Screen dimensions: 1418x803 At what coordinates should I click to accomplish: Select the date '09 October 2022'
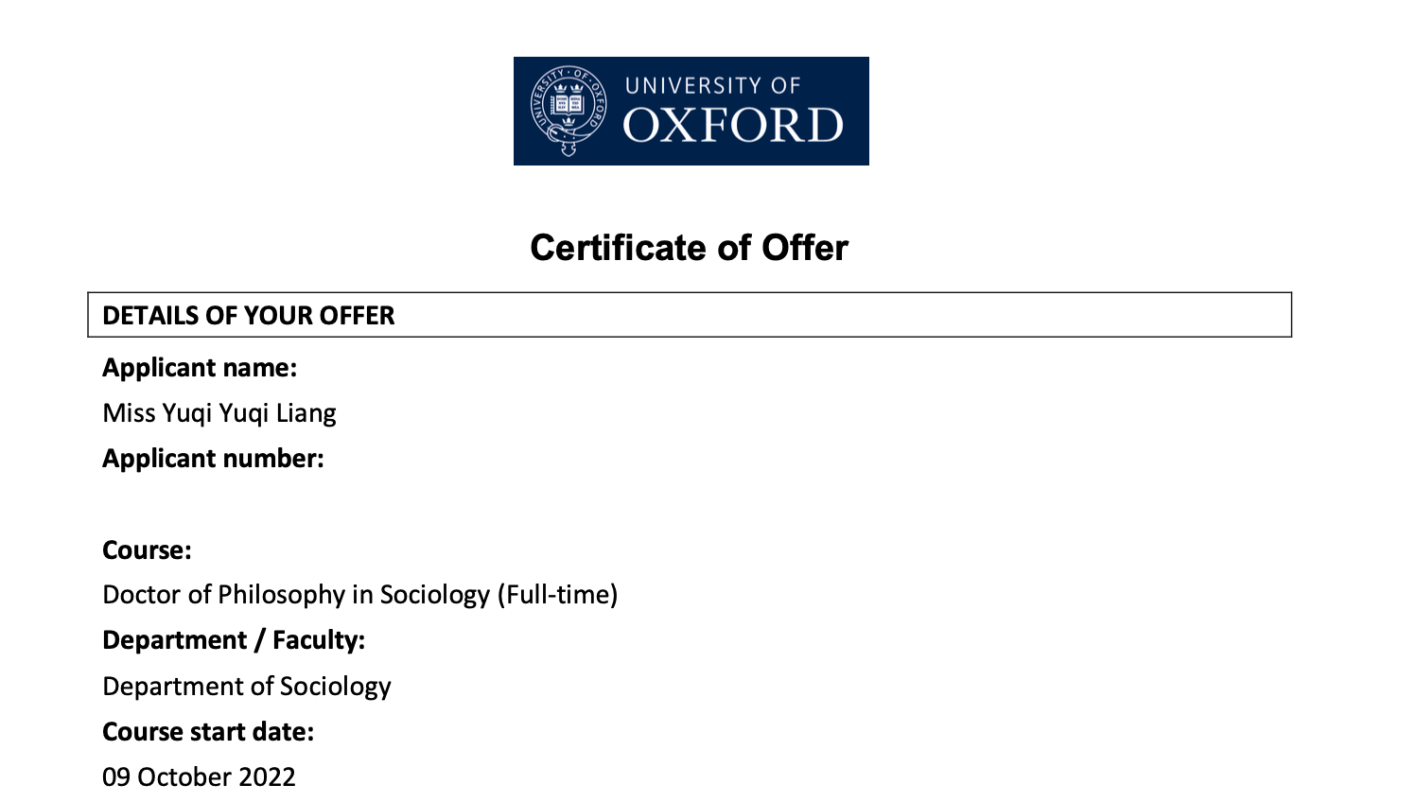199,777
